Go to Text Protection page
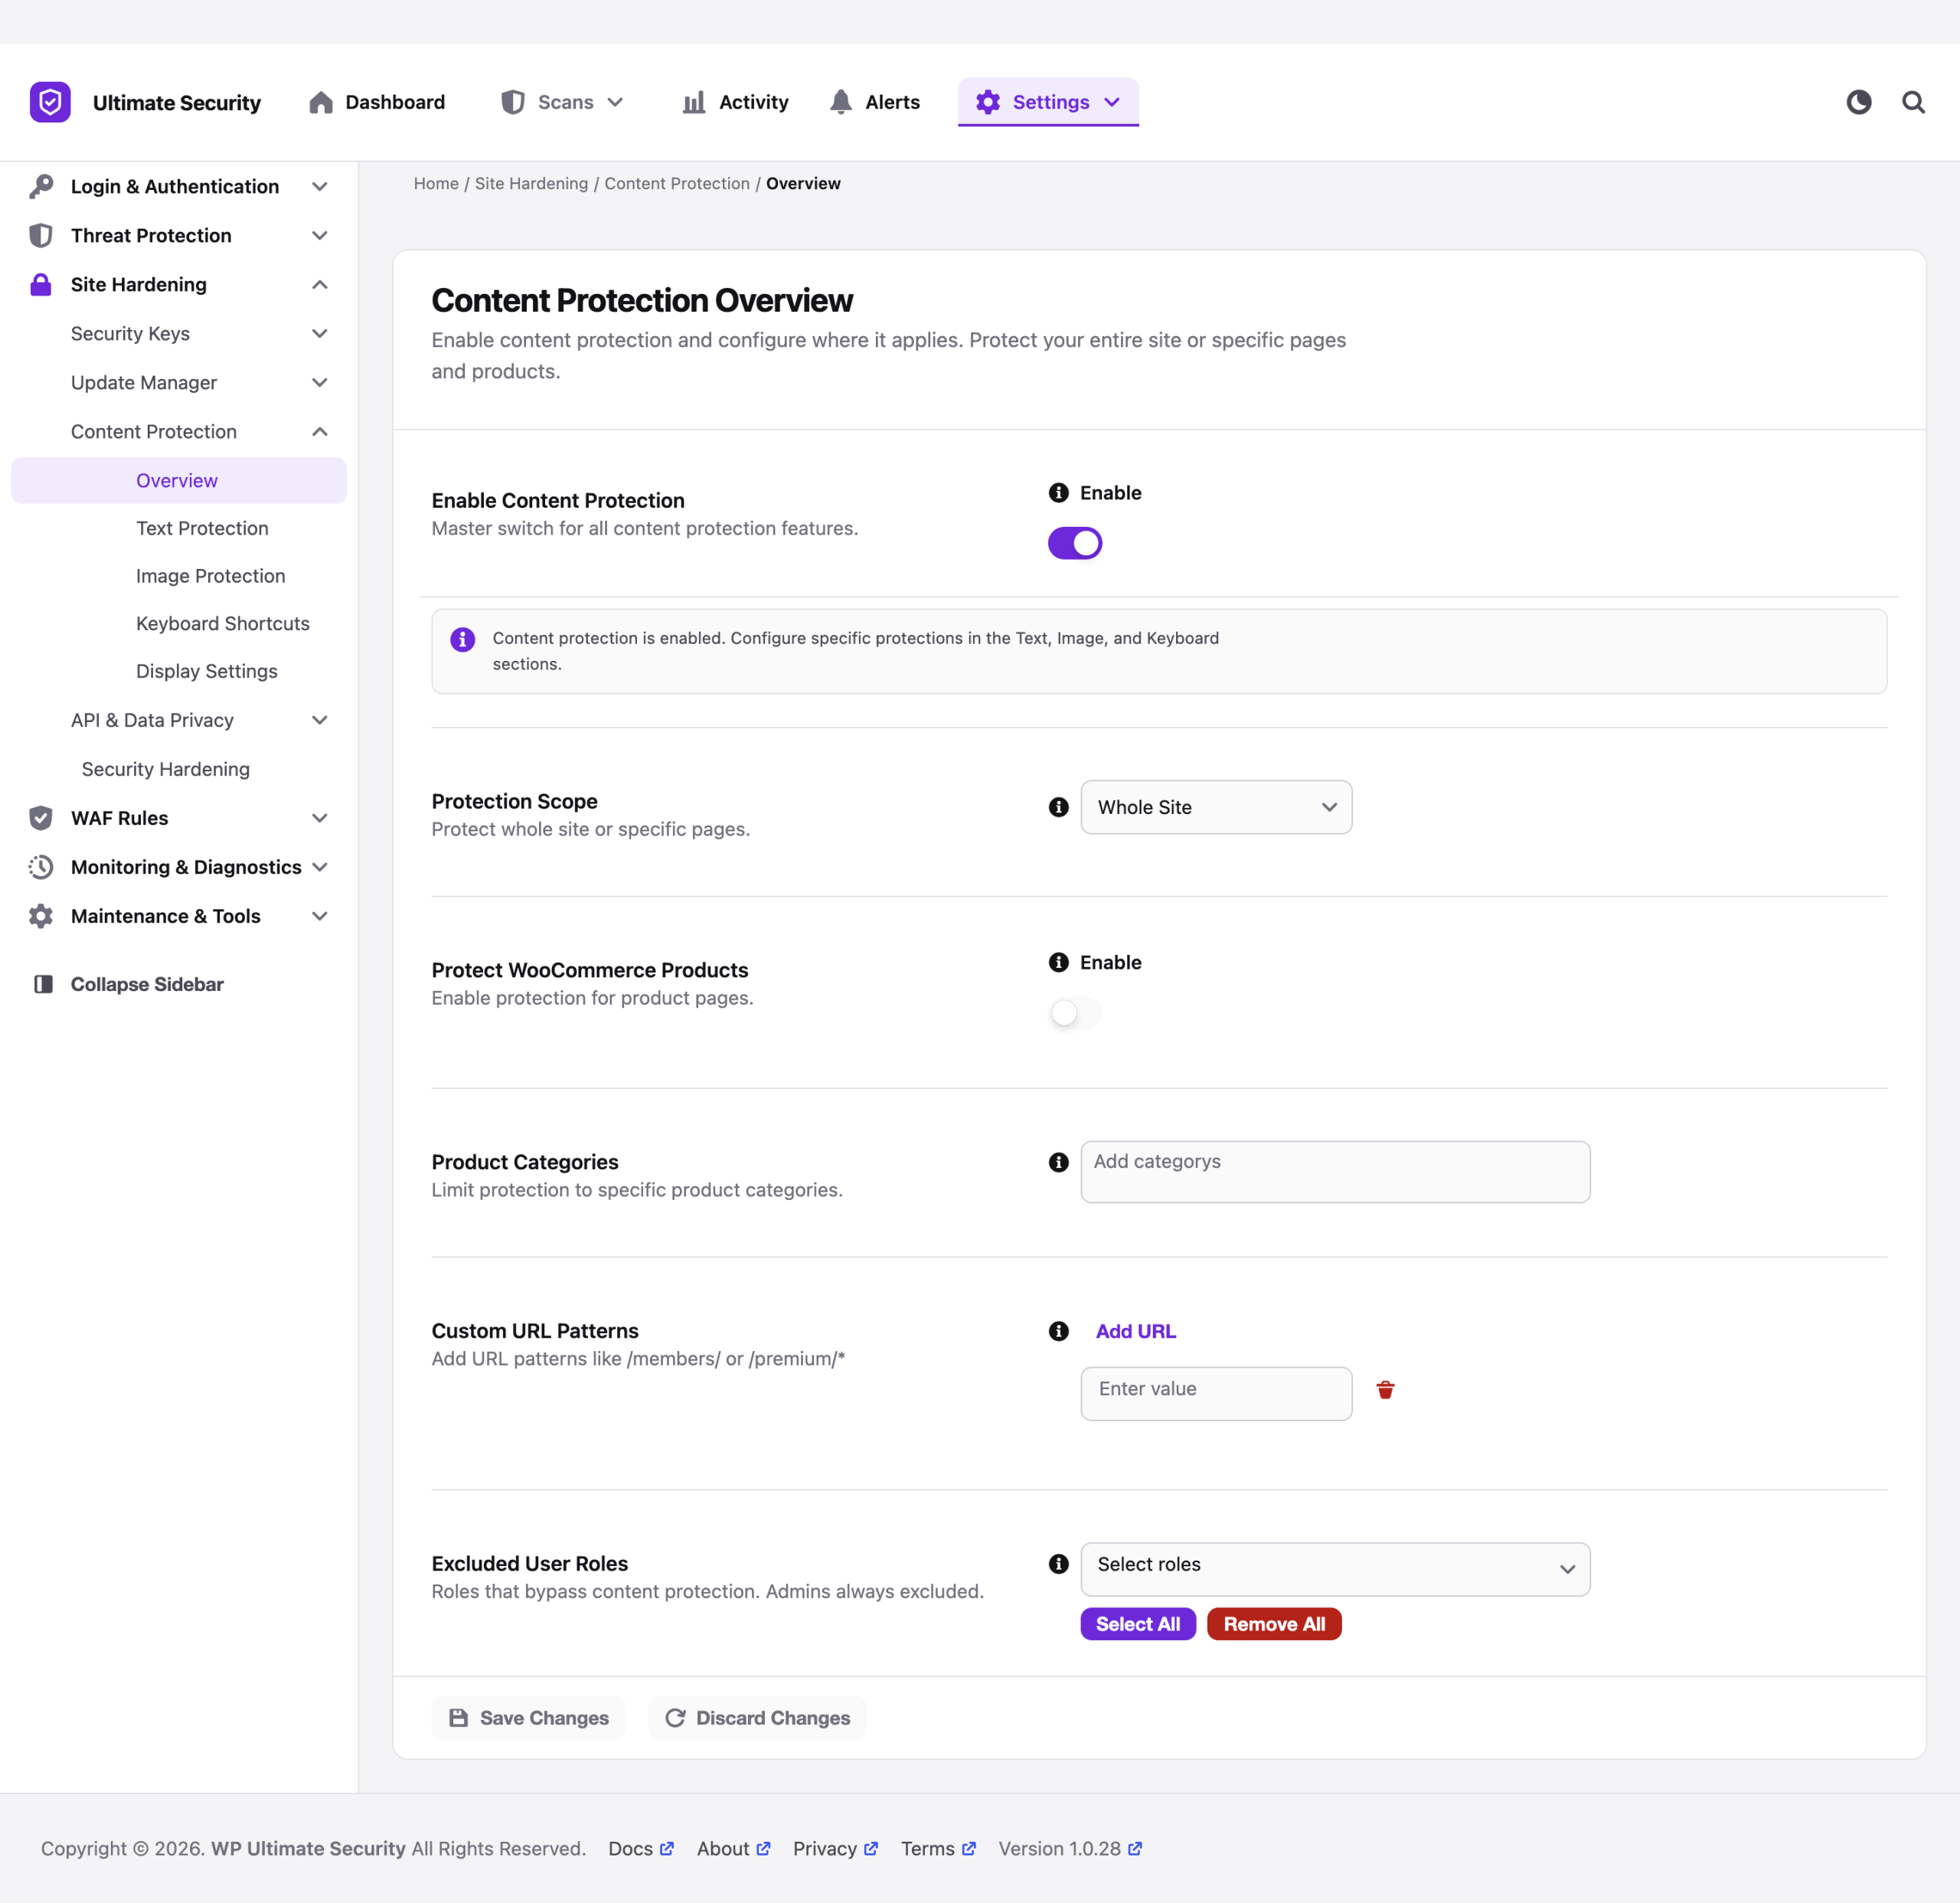1960x1903 pixels. coord(202,528)
